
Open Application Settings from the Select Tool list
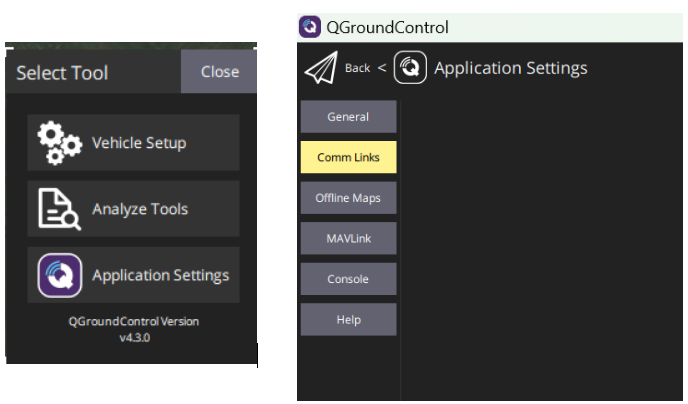160,275
